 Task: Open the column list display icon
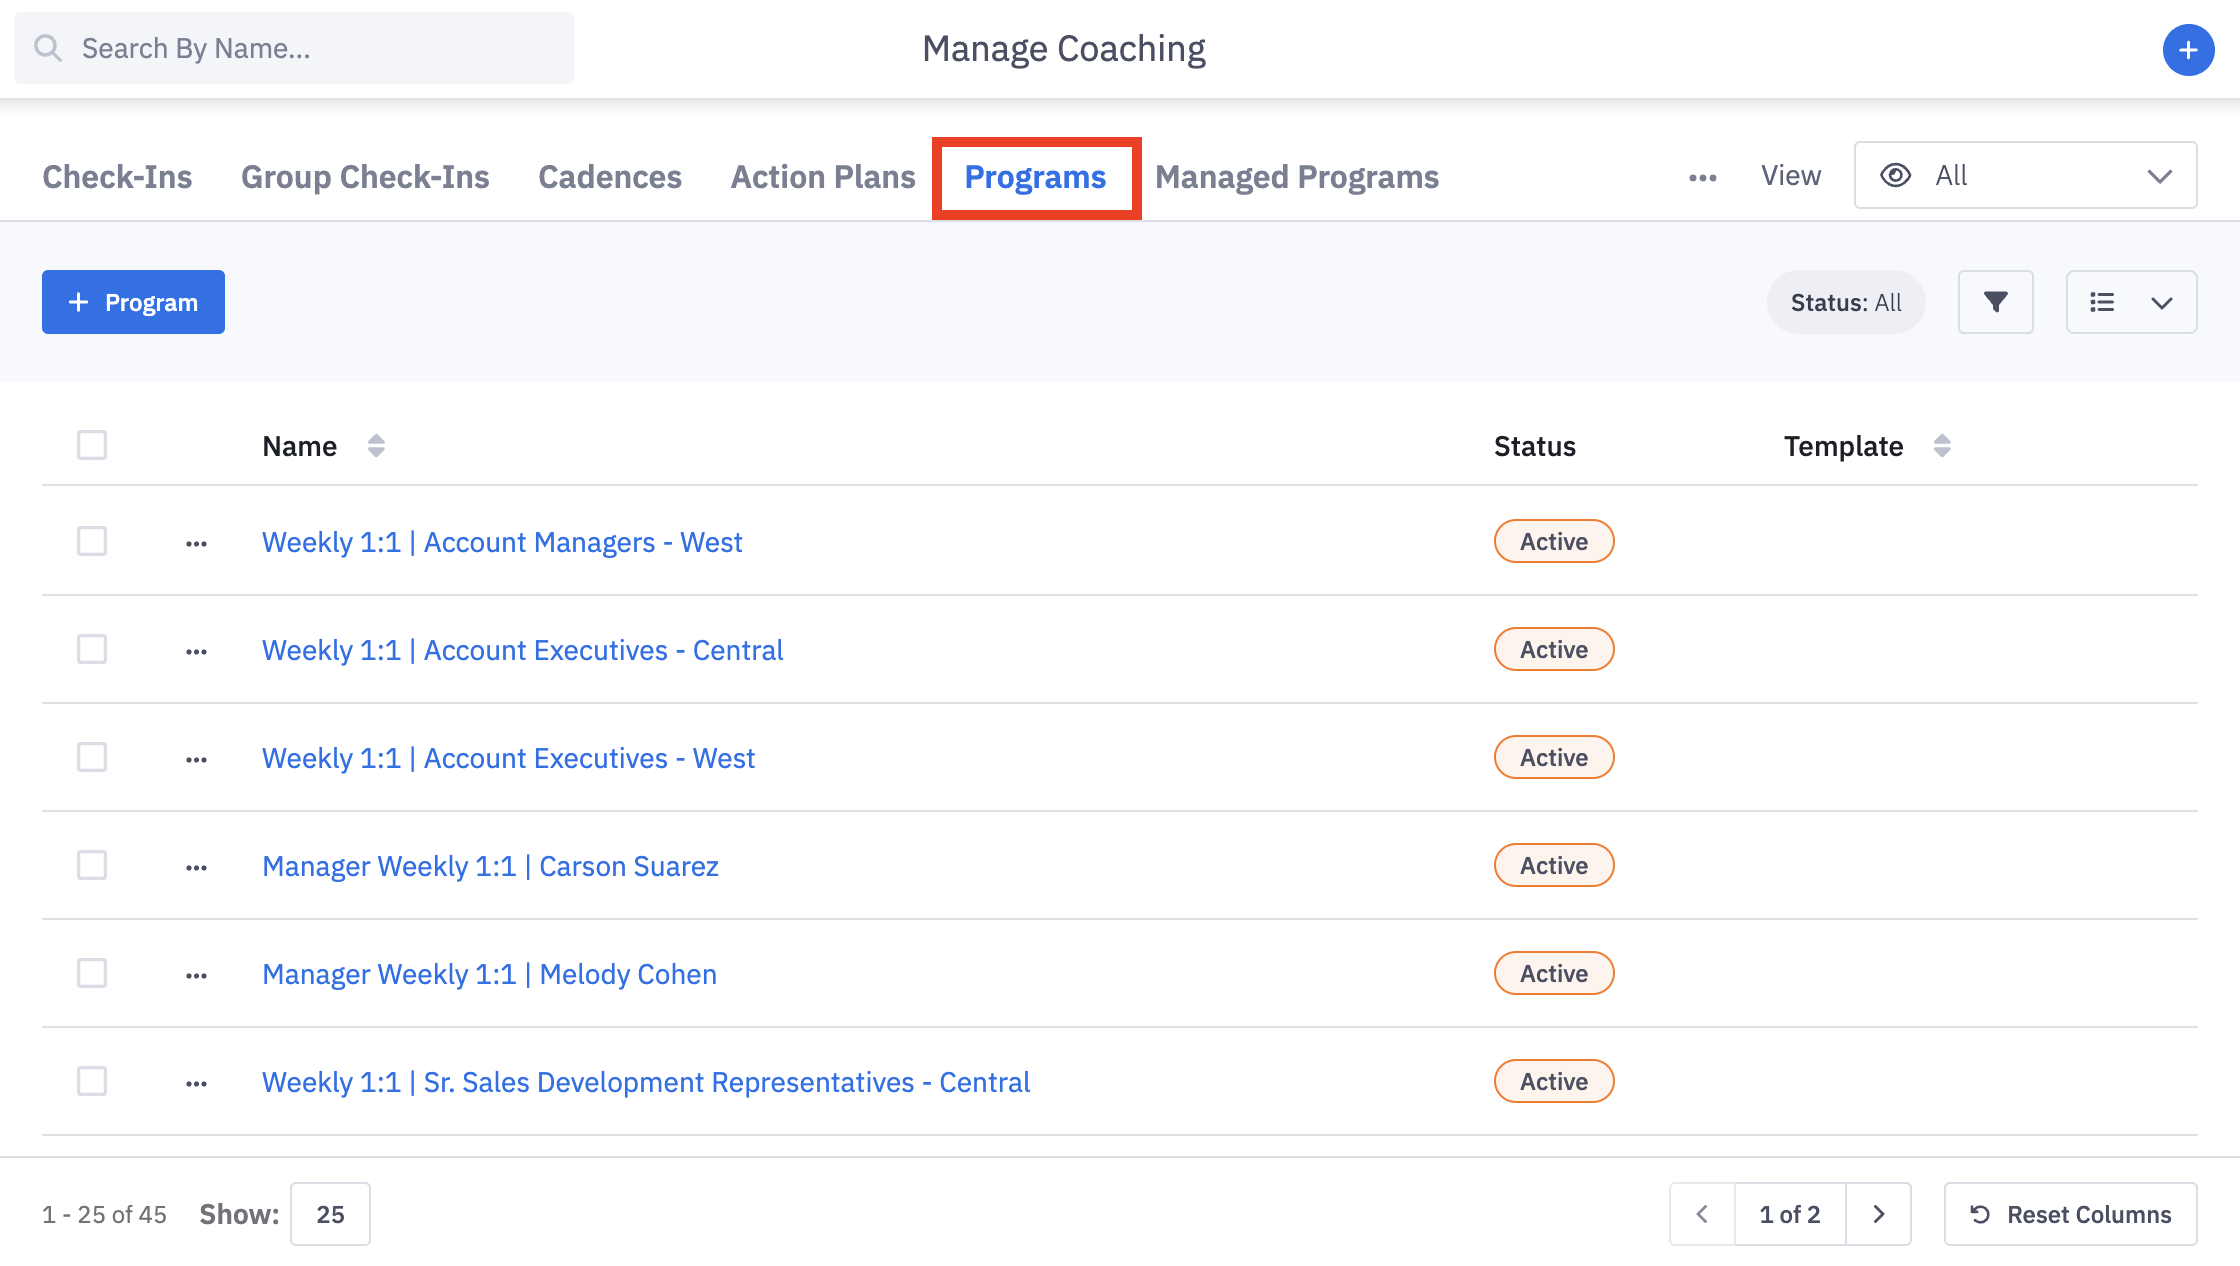(2131, 302)
